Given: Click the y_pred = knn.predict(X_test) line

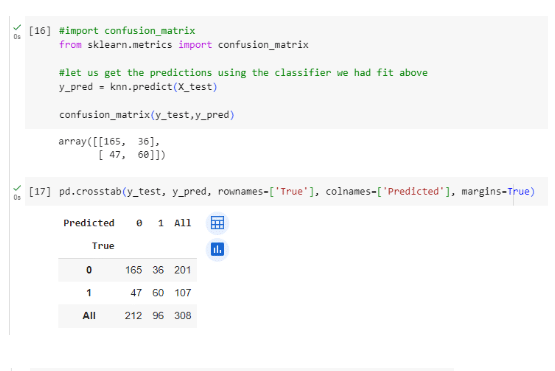Looking at the screenshot, I should [x=138, y=87].
